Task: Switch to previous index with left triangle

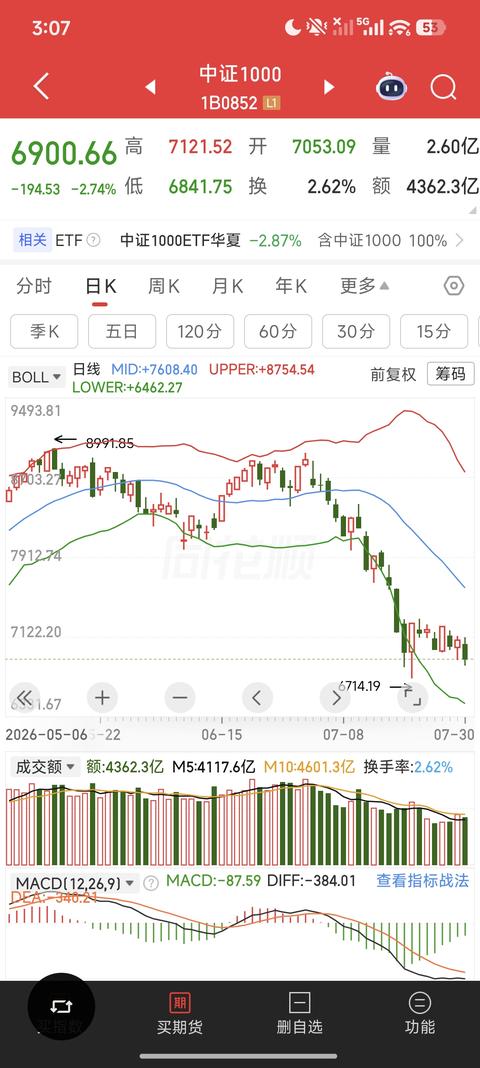Action: click(x=150, y=87)
